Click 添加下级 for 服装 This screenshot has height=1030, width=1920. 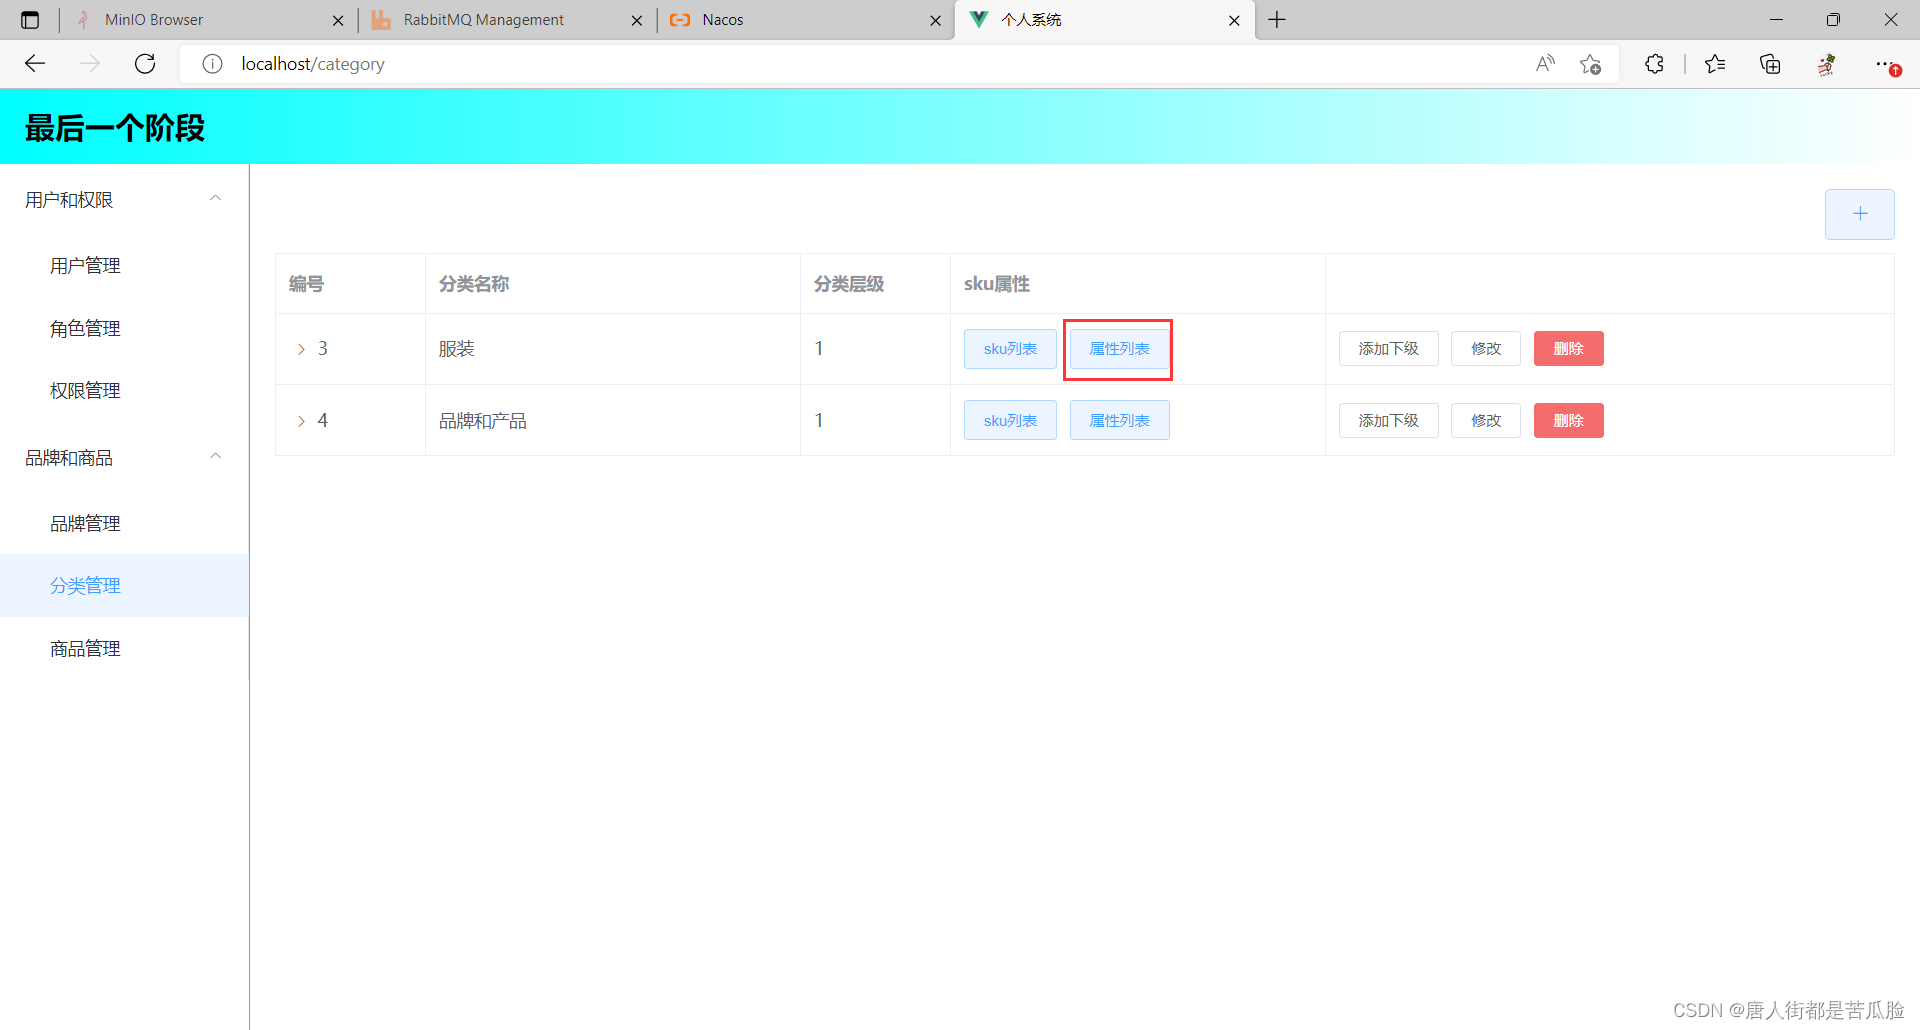1388,349
